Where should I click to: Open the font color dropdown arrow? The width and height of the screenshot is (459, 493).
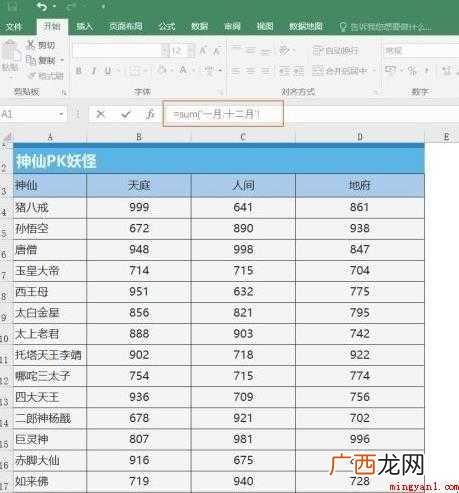[x=193, y=71]
